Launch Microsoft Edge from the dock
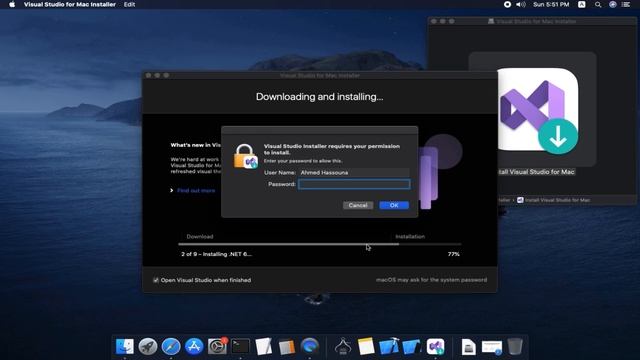Screen dimensions: 640x360 (310, 347)
